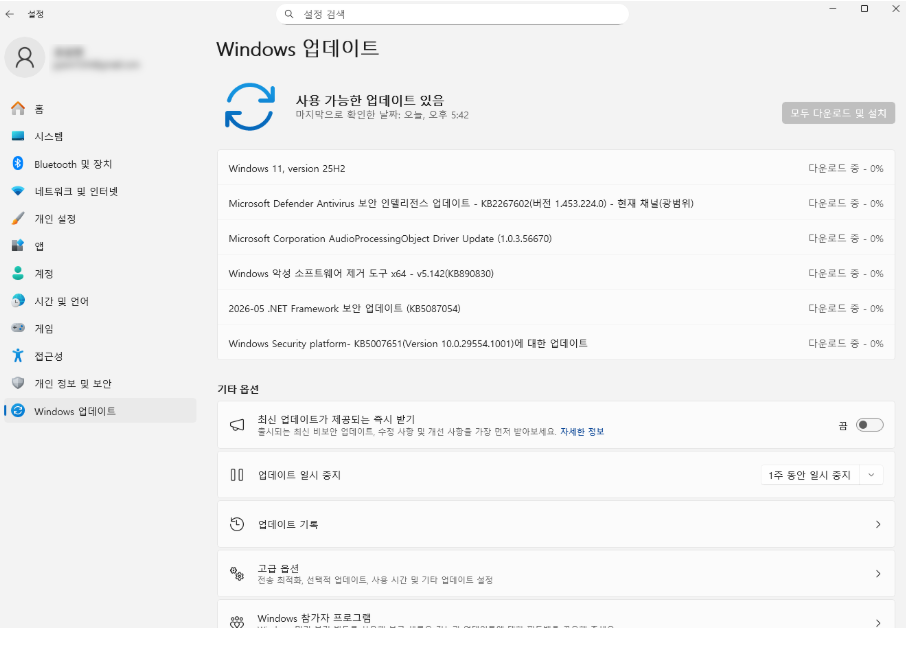Click the large blue update sync icon
The width and height of the screenshot is (906, 651).
250,107
